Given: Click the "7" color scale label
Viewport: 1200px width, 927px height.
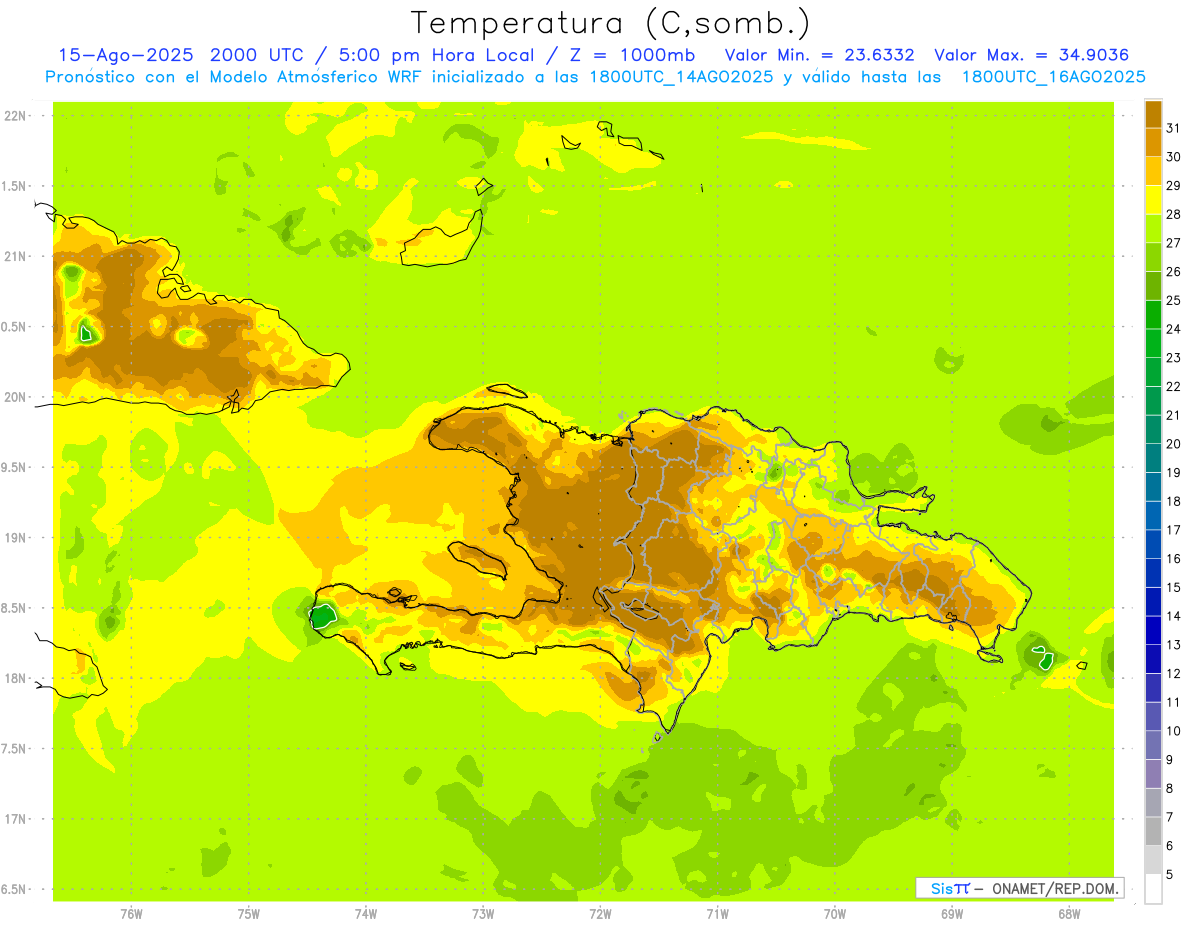Looking at the screenshot, I should (1170, 818).
